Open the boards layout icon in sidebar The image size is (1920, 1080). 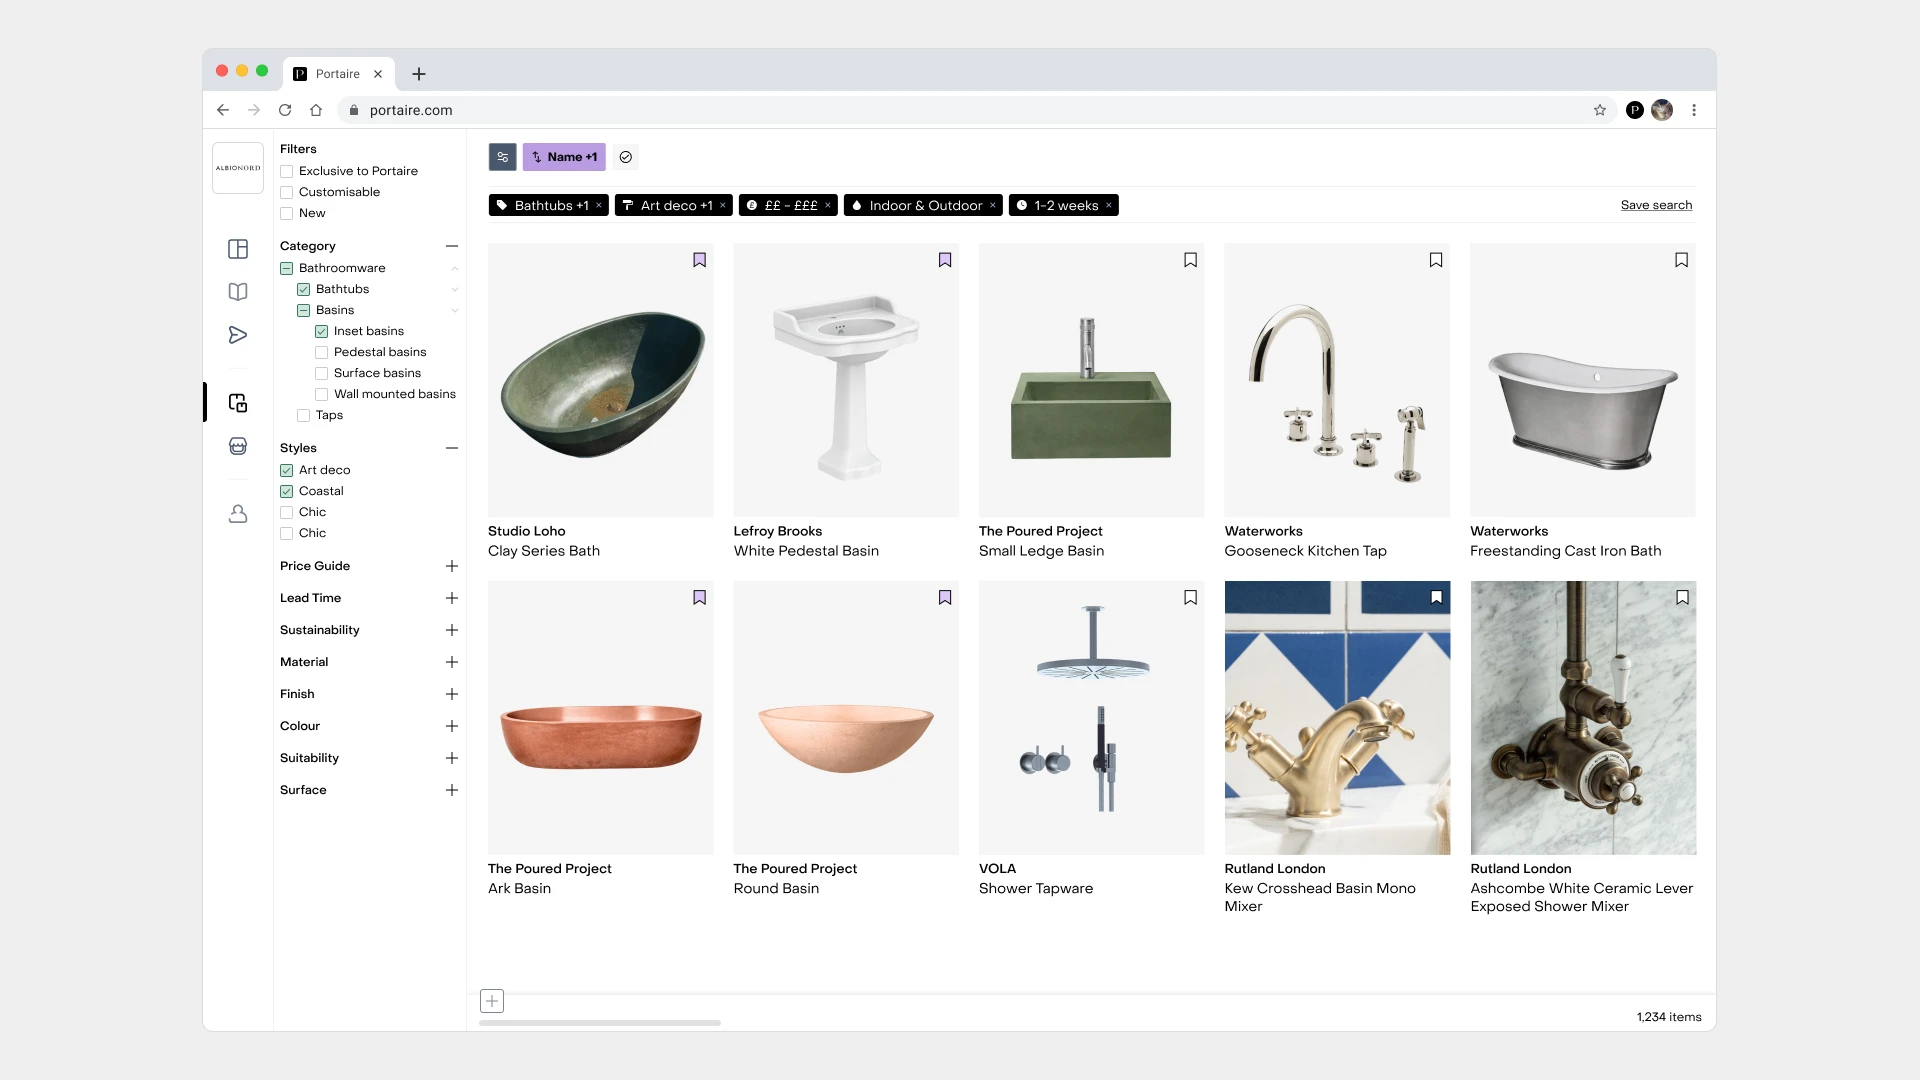(238, 249)
